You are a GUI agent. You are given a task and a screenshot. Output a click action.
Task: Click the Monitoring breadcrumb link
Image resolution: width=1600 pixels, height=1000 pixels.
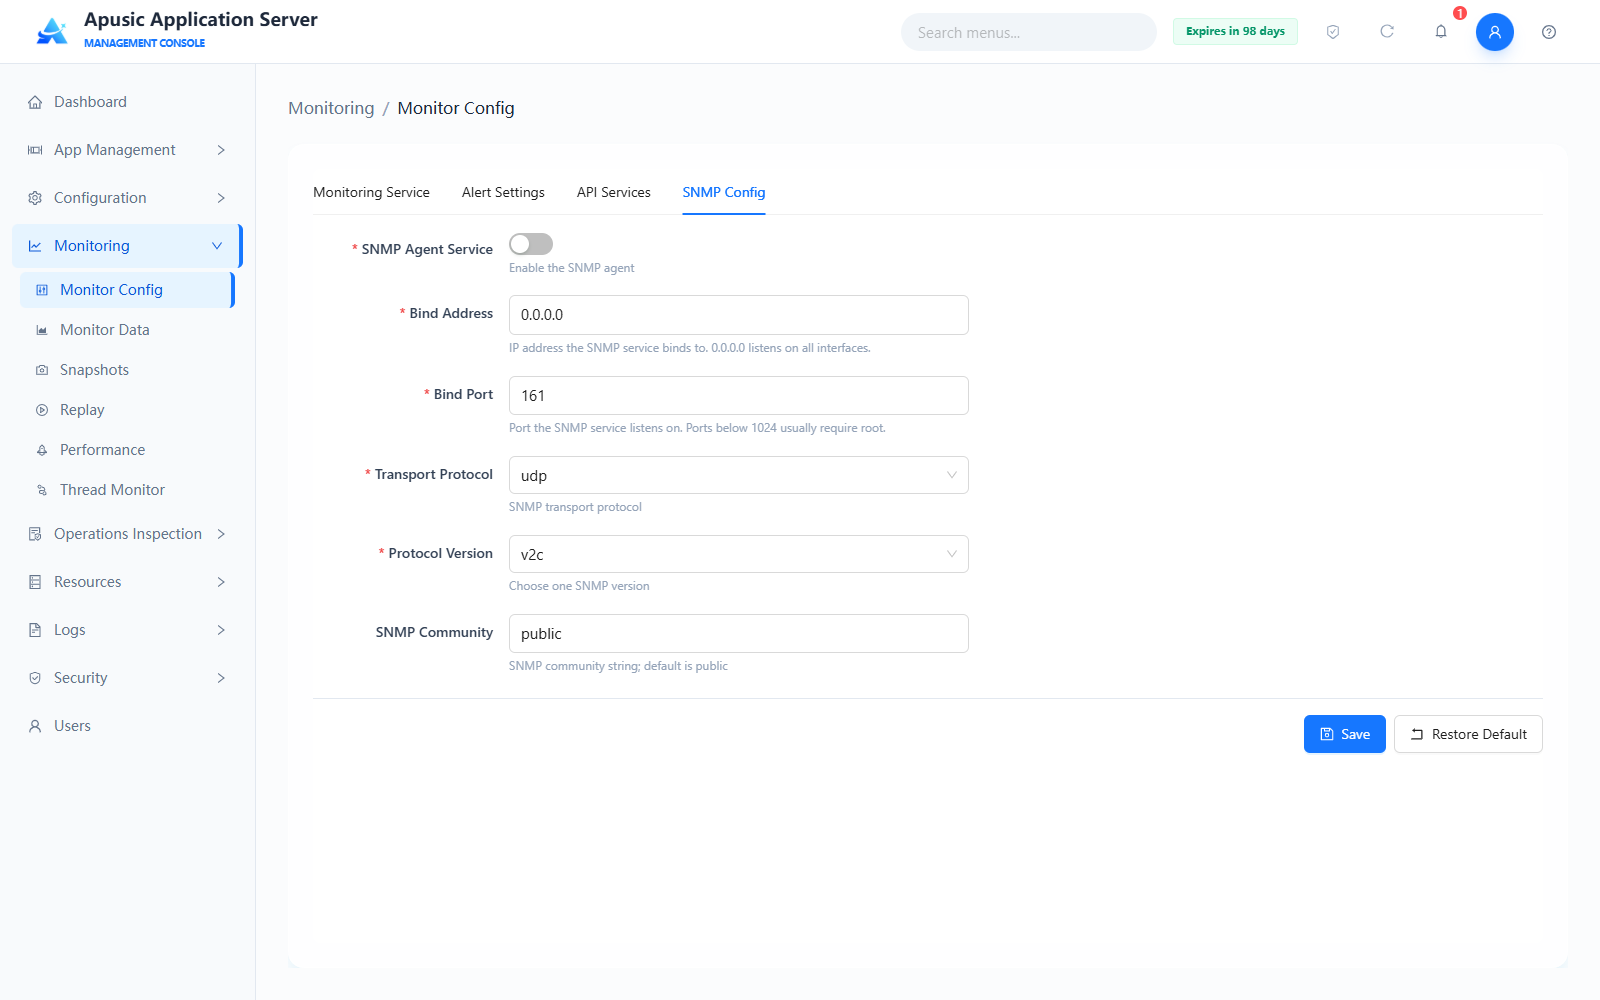[331, 108]
